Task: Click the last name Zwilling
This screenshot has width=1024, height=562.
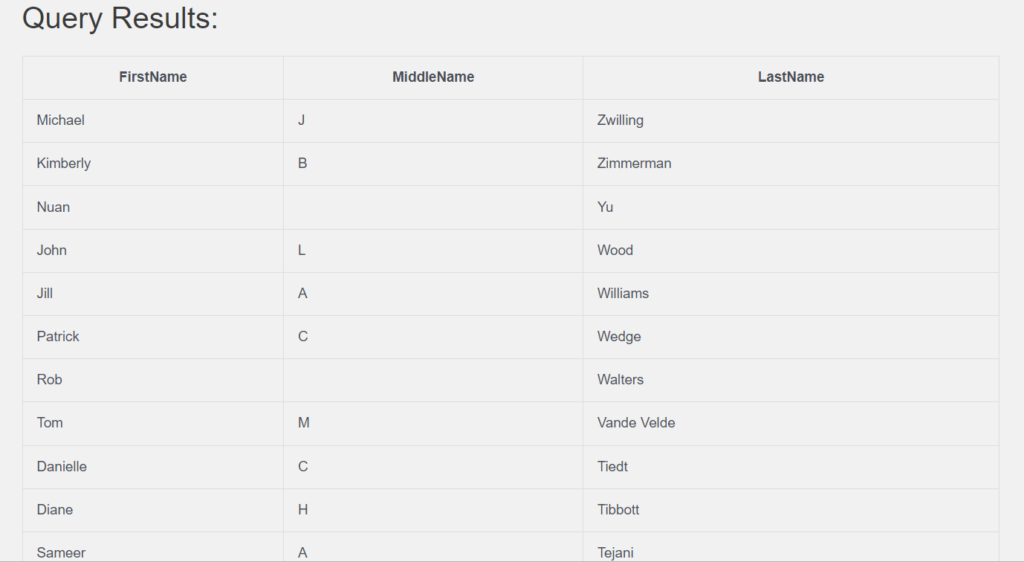Action: click(620, 120)
